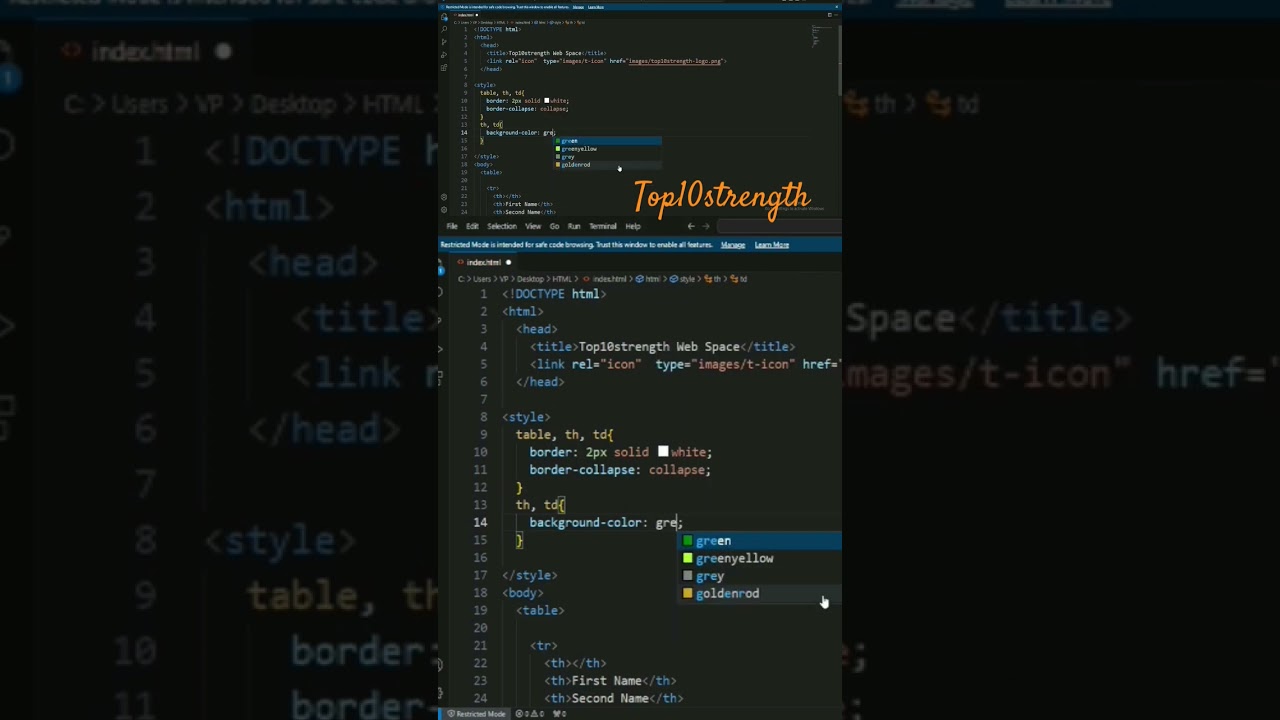Click grey swatch in enlarged autocomplete list
Viewport: 1280px width, 720px height.
point(687,576)
